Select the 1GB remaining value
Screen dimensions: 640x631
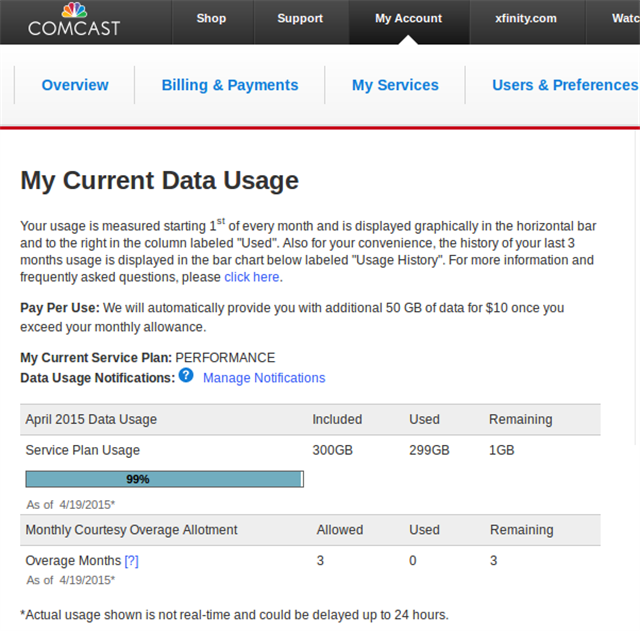502,450
